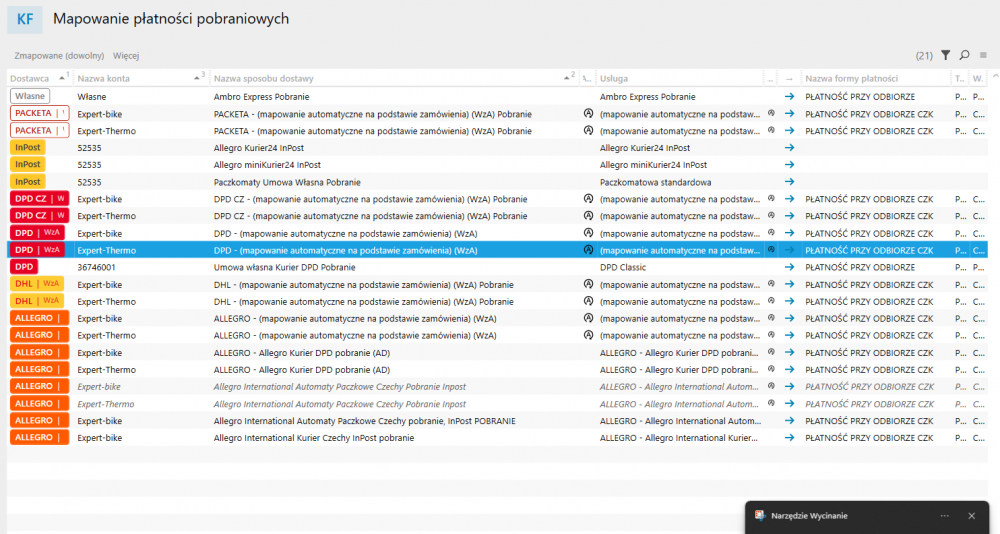1000x534 pixels.
Task: Expand the Więcej filter options
Action: pyautogui.click(x=126, y=55)
